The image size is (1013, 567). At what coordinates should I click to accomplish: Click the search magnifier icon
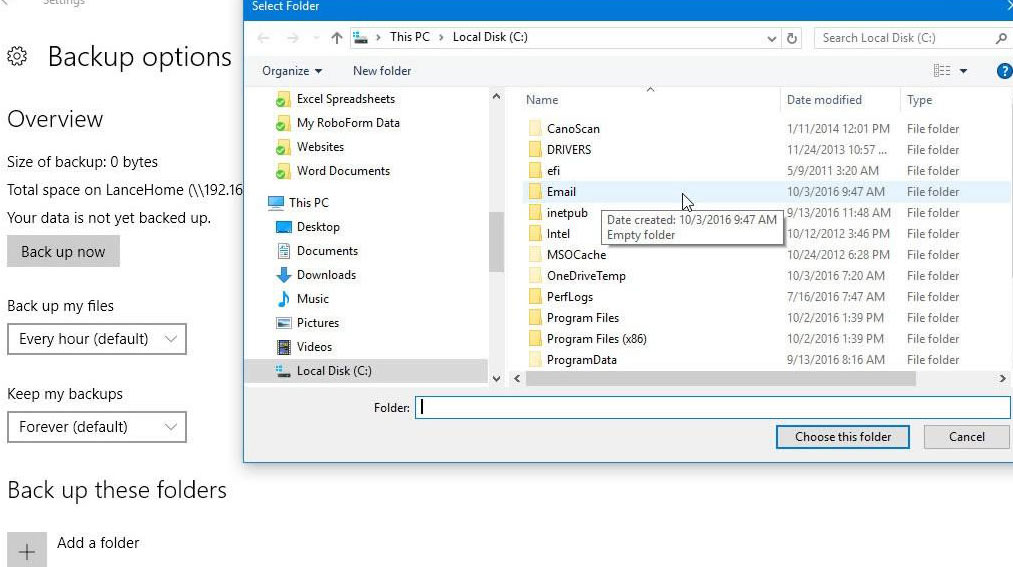pyautogui.click(x=1000, y=38)
